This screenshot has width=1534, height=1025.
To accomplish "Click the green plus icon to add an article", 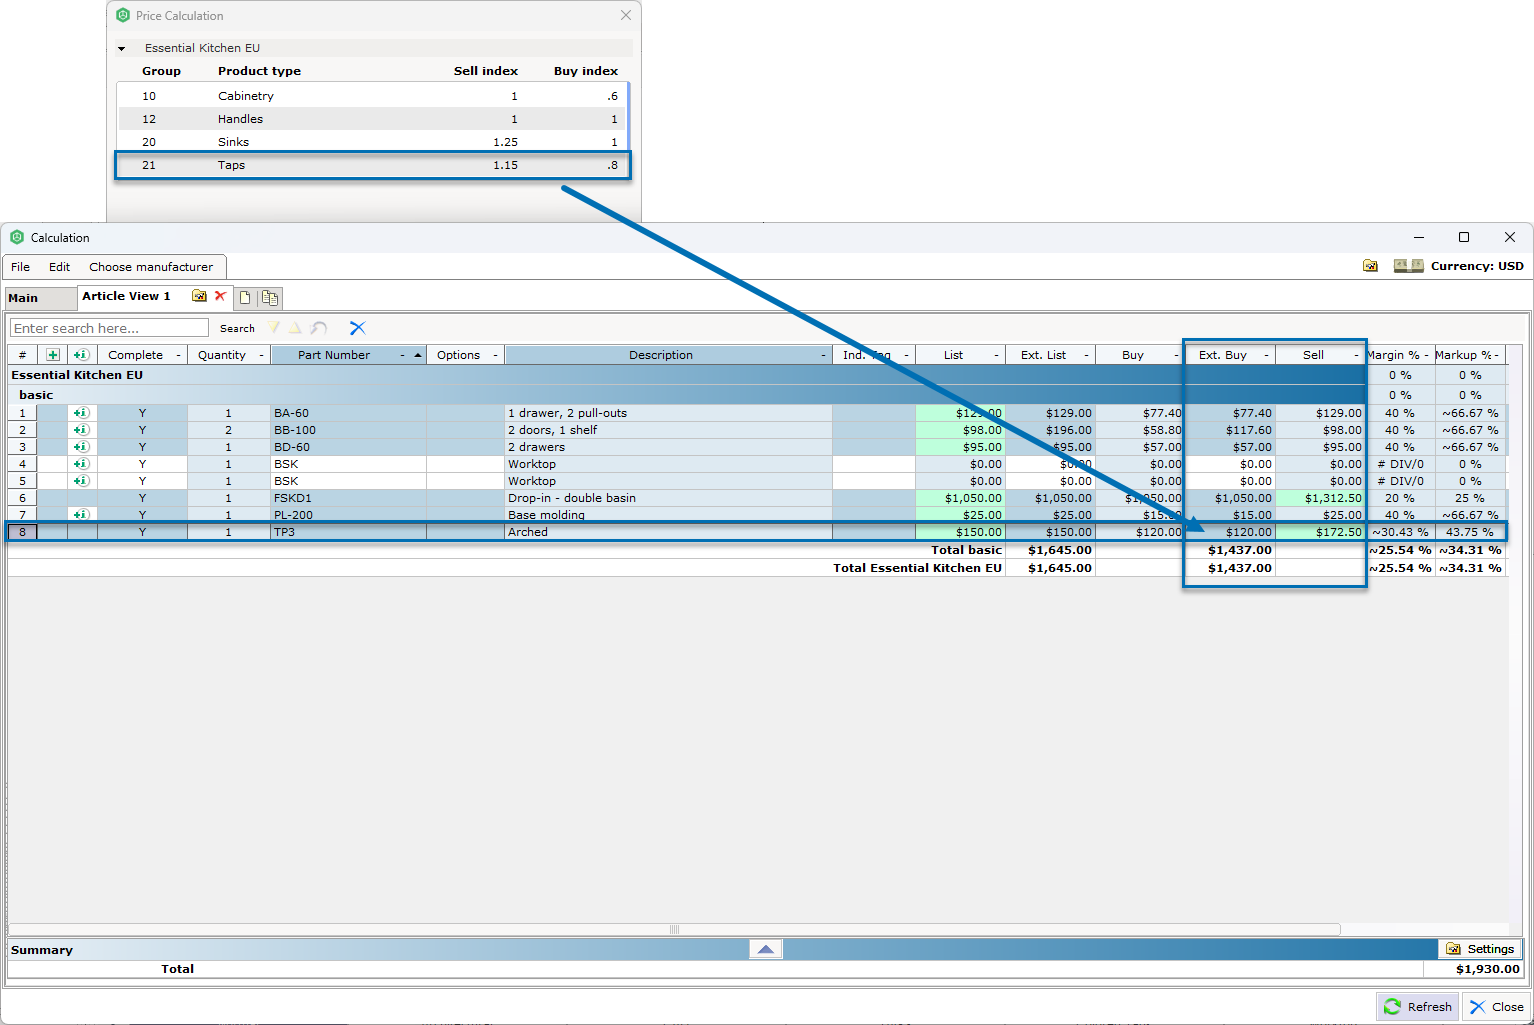I will 52,354.
